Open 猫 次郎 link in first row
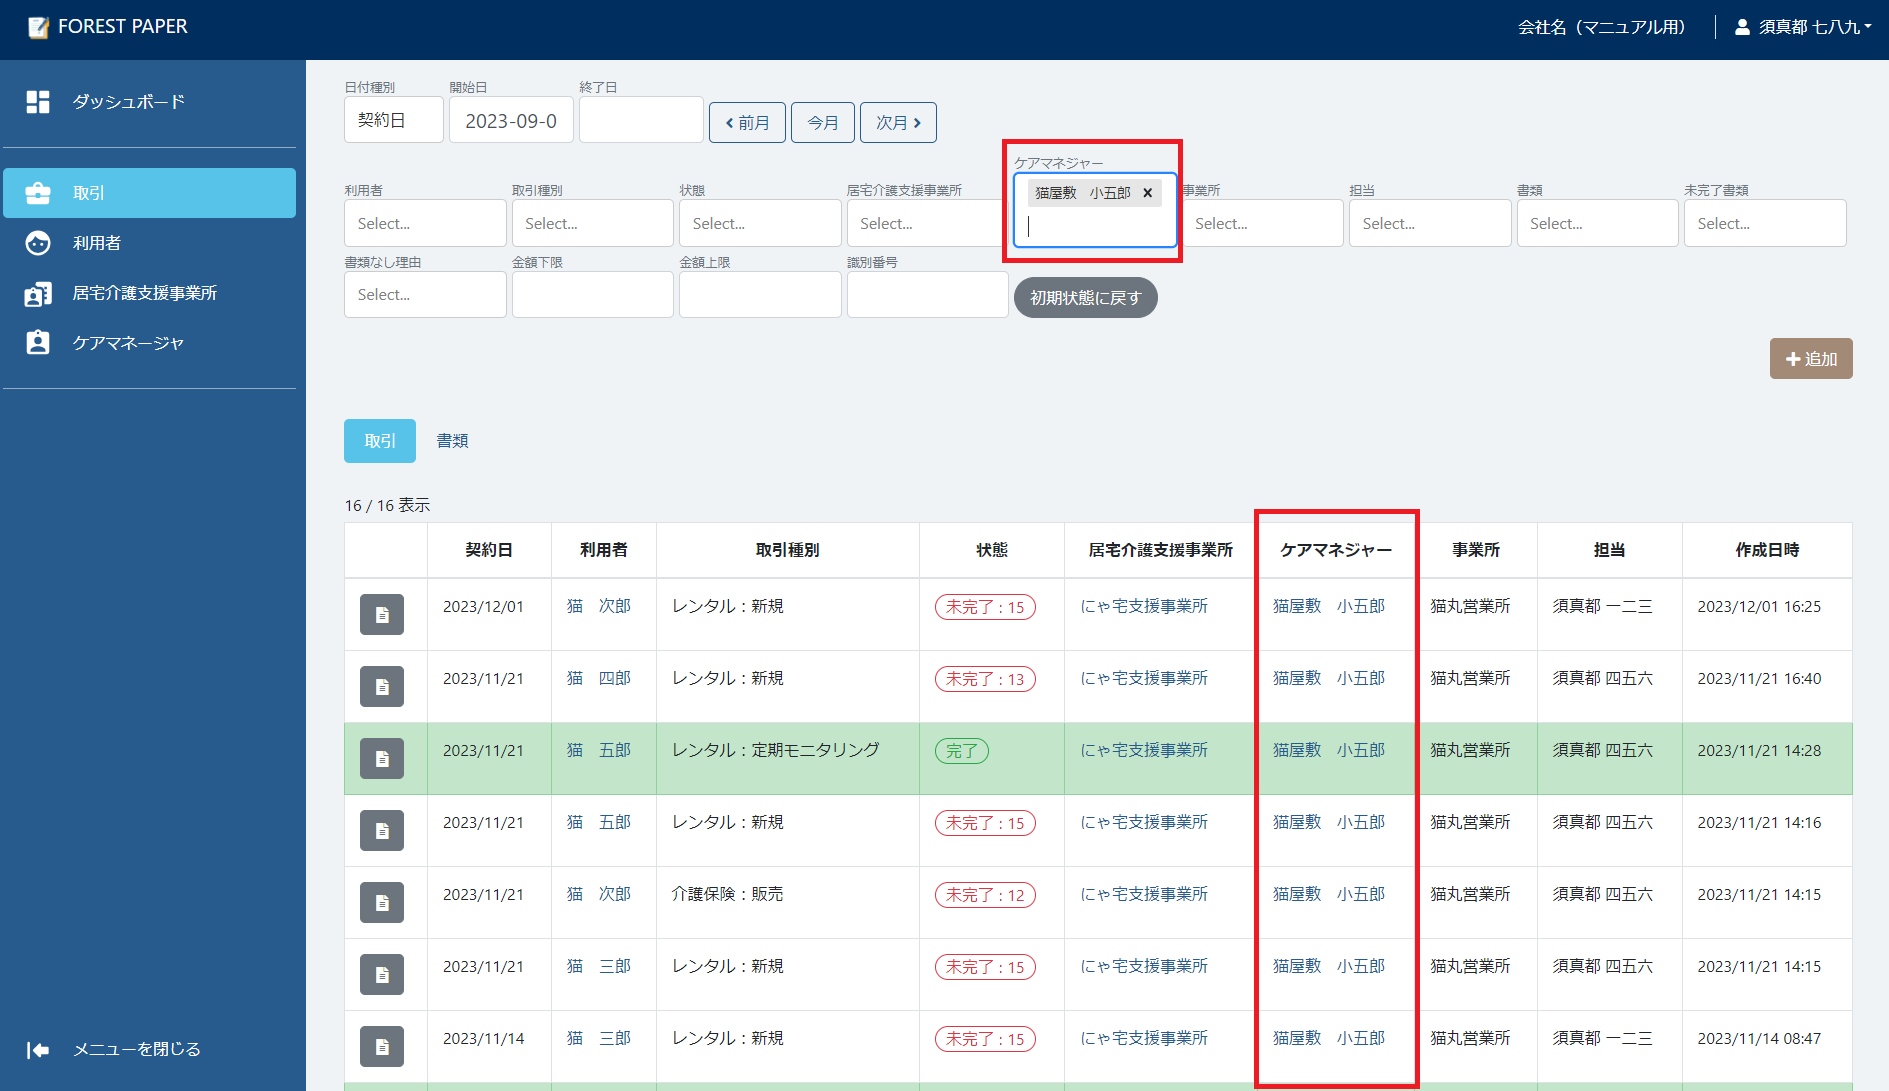 [x=598, y=606]
